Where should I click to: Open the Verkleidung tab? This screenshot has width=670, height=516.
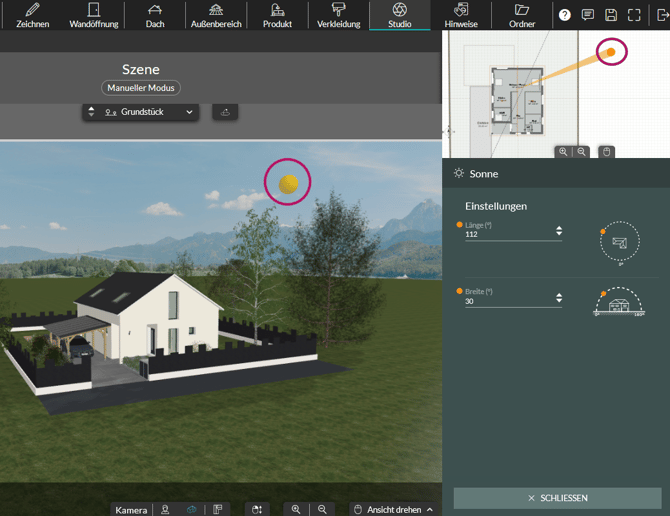338,15
